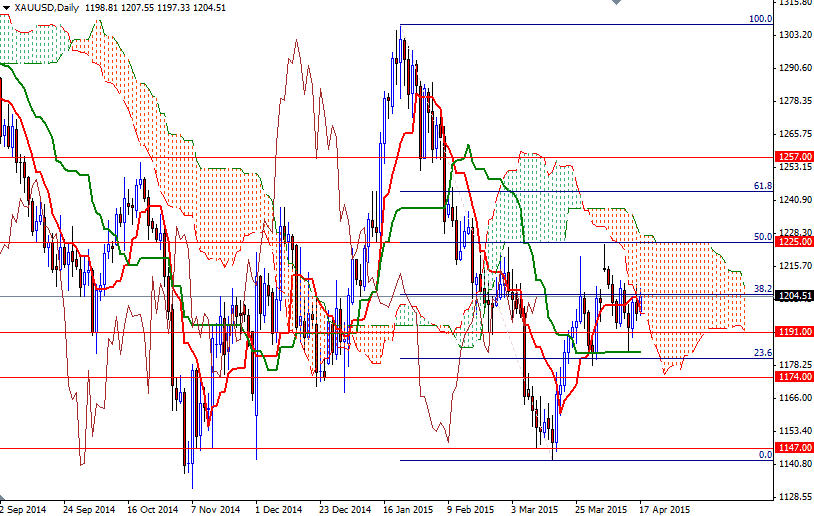Image resolution: width=814 pixels, height=516 pixels.
Task: Click the Fibonacci 38.2 level label
Action: click(x=762, y=289)
